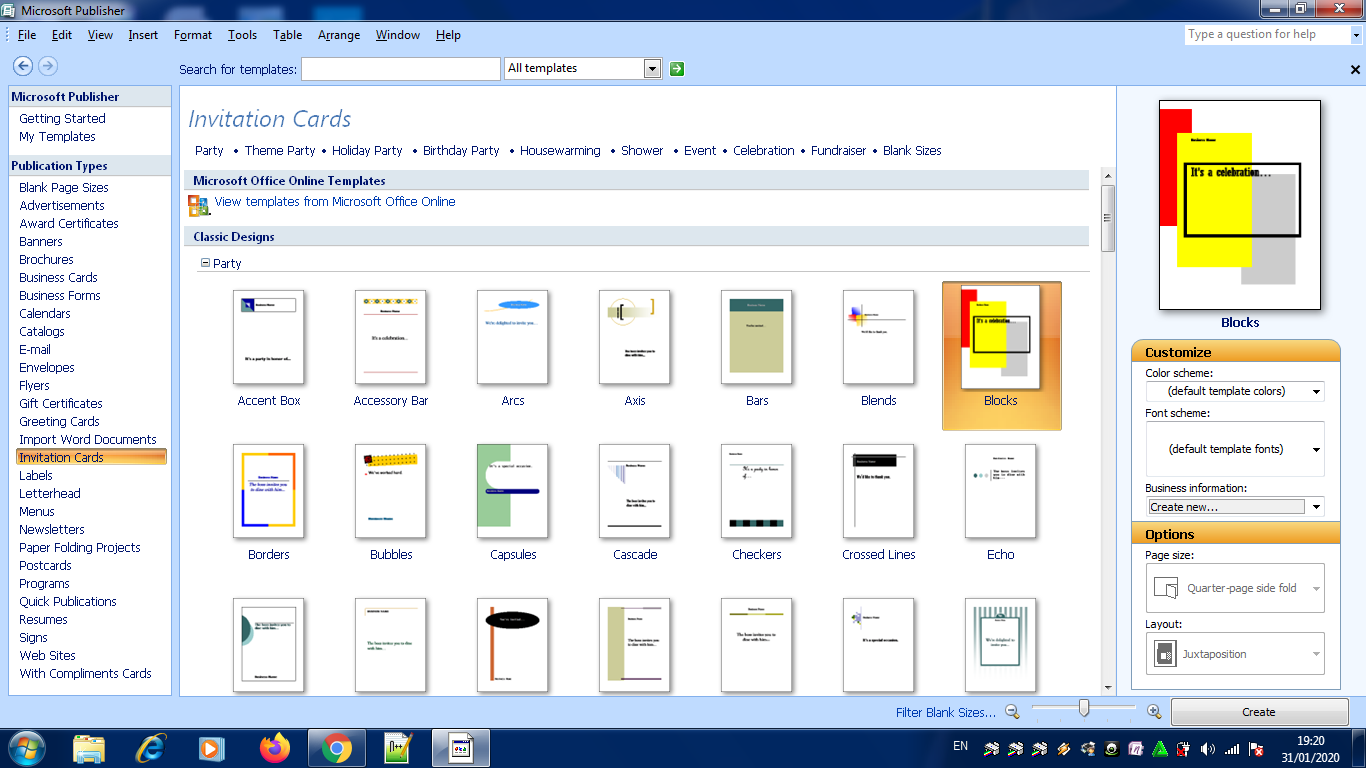Select the Capsules template thumbnail
1366x768 pixels.
(x=513, y=491)
